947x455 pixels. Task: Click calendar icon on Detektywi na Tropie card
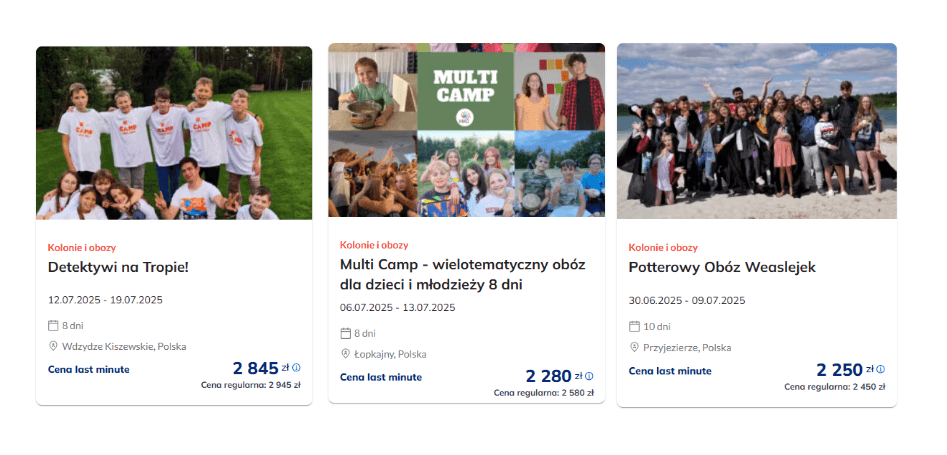click(x=54, y=325)
